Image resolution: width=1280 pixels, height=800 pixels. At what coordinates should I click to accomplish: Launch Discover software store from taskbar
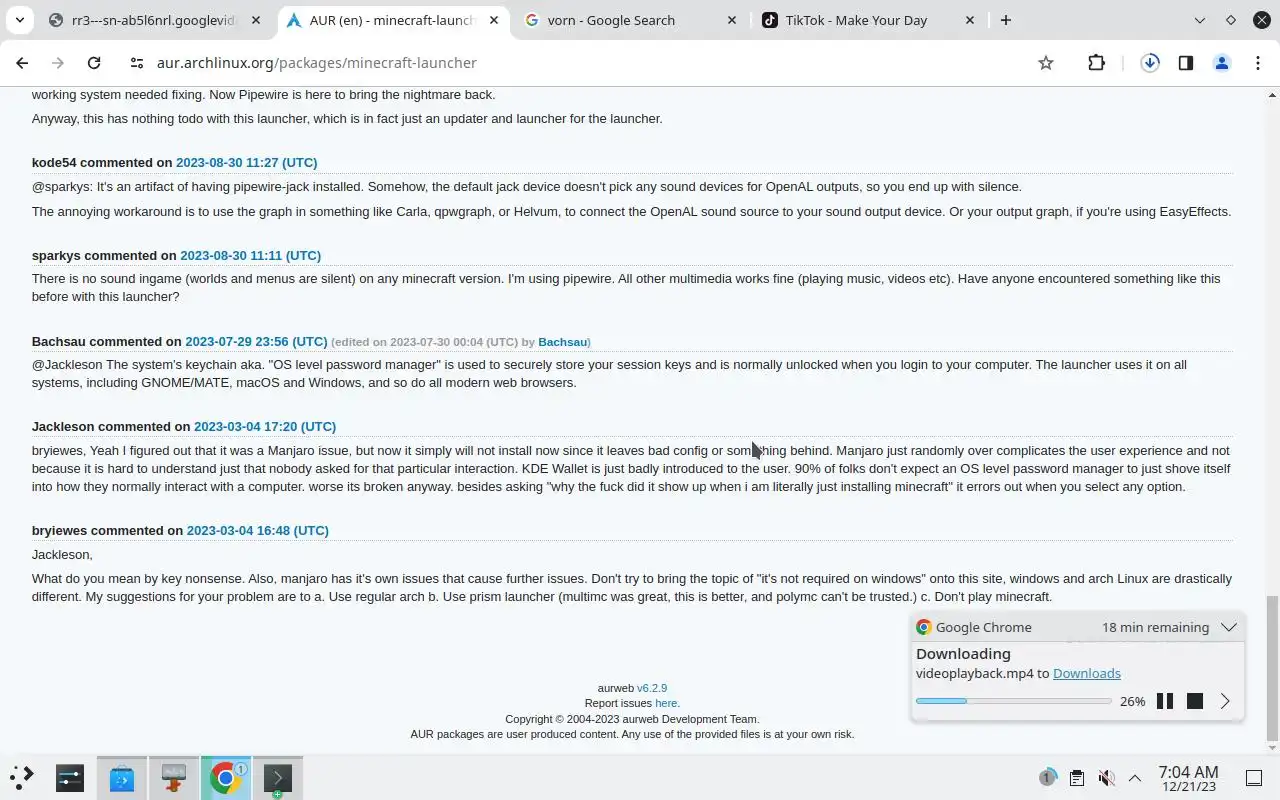[122, 777]
